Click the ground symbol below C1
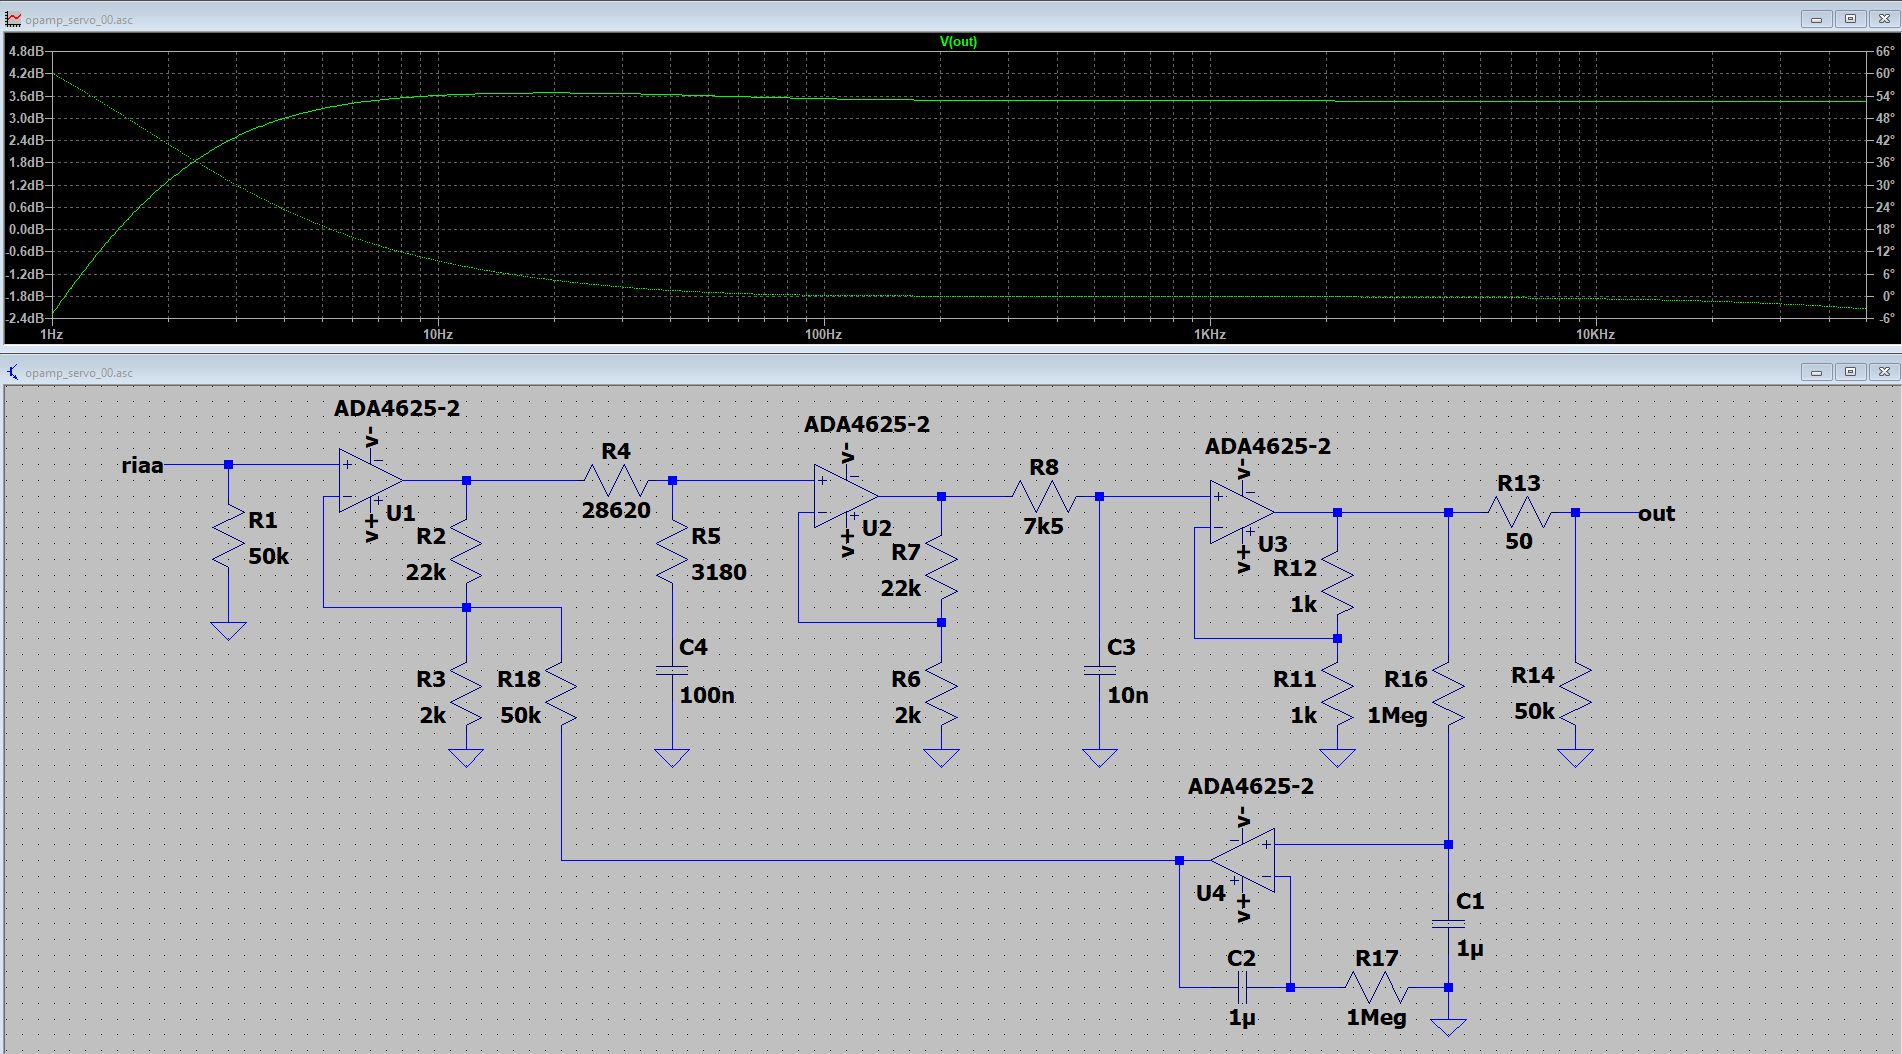Viewport: 1902px width, 1054px height. tap(1449, 1027)
